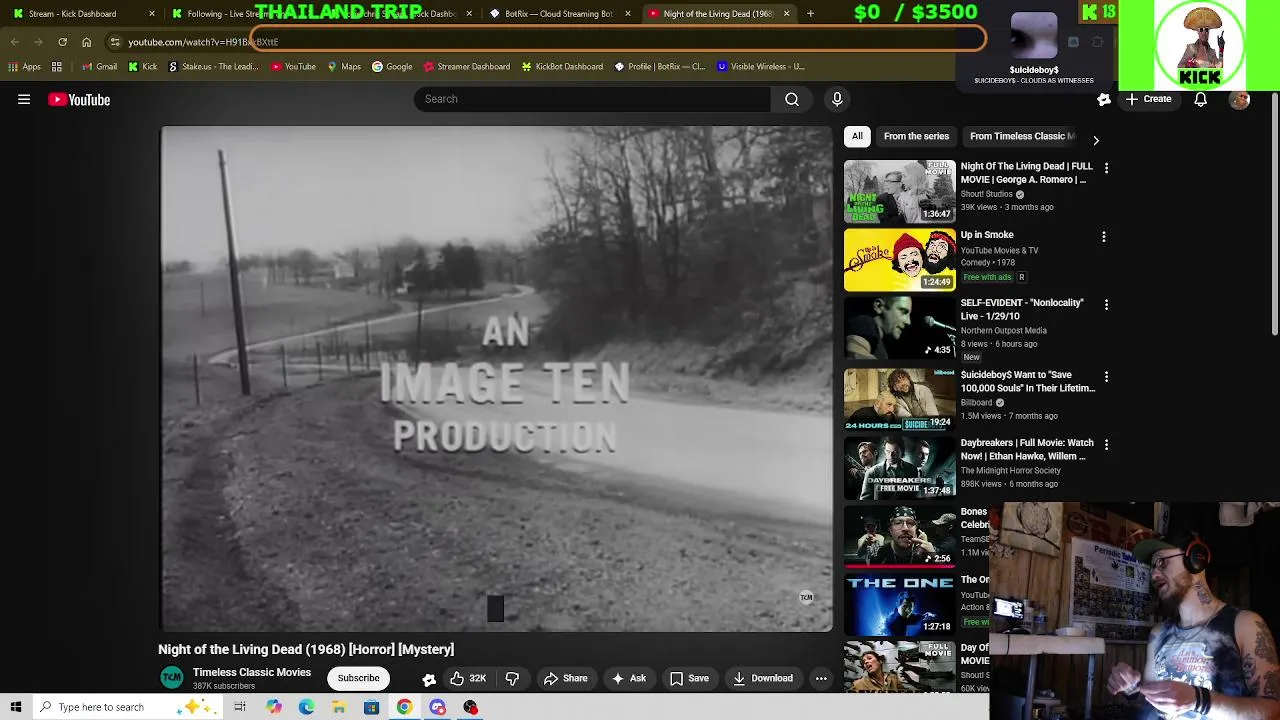Switch to Chrome on taskbar
The height and width of the screenshot is (720, 1280).
point(404,707)
